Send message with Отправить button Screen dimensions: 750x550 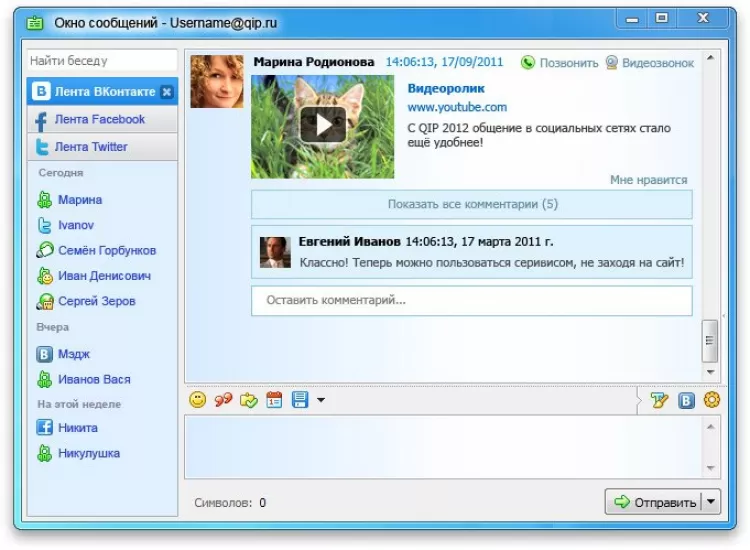[x=653, y=502]
